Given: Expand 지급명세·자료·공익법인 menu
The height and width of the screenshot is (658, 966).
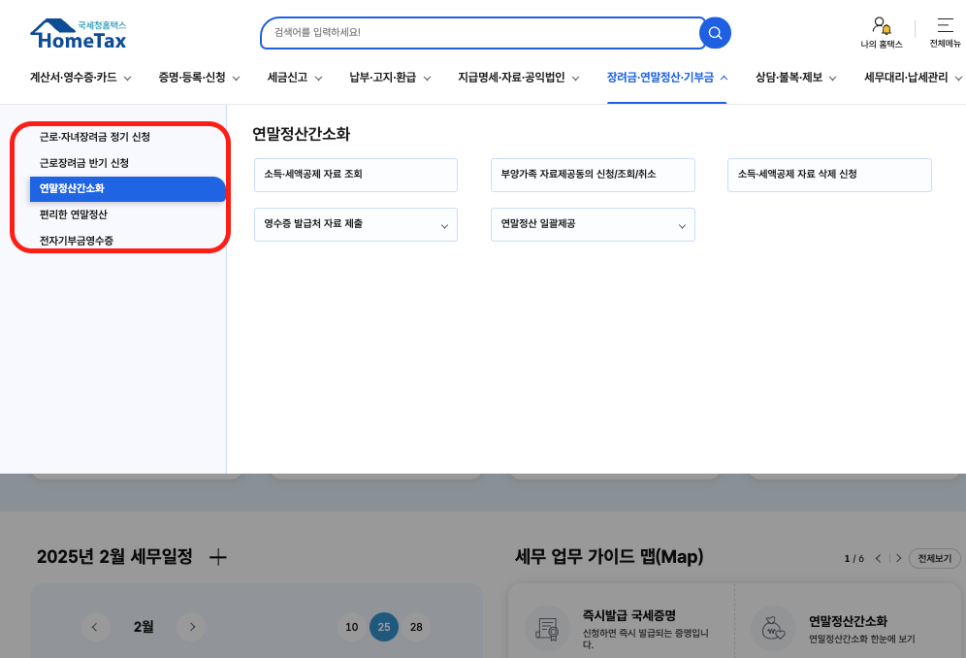Looking at the screenshot, I should pos(518,78).
